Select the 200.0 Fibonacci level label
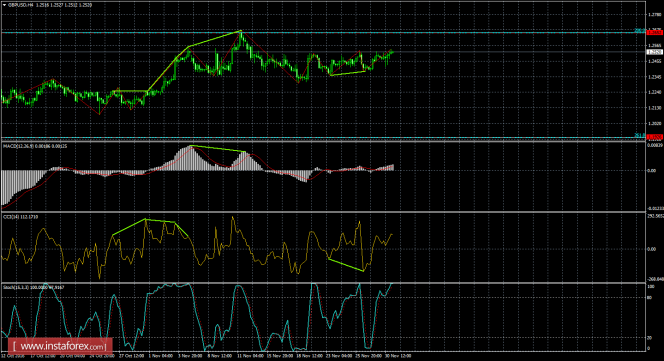Image resolution: width=664 pixels, height=361 pixels. tap(640, 31)
